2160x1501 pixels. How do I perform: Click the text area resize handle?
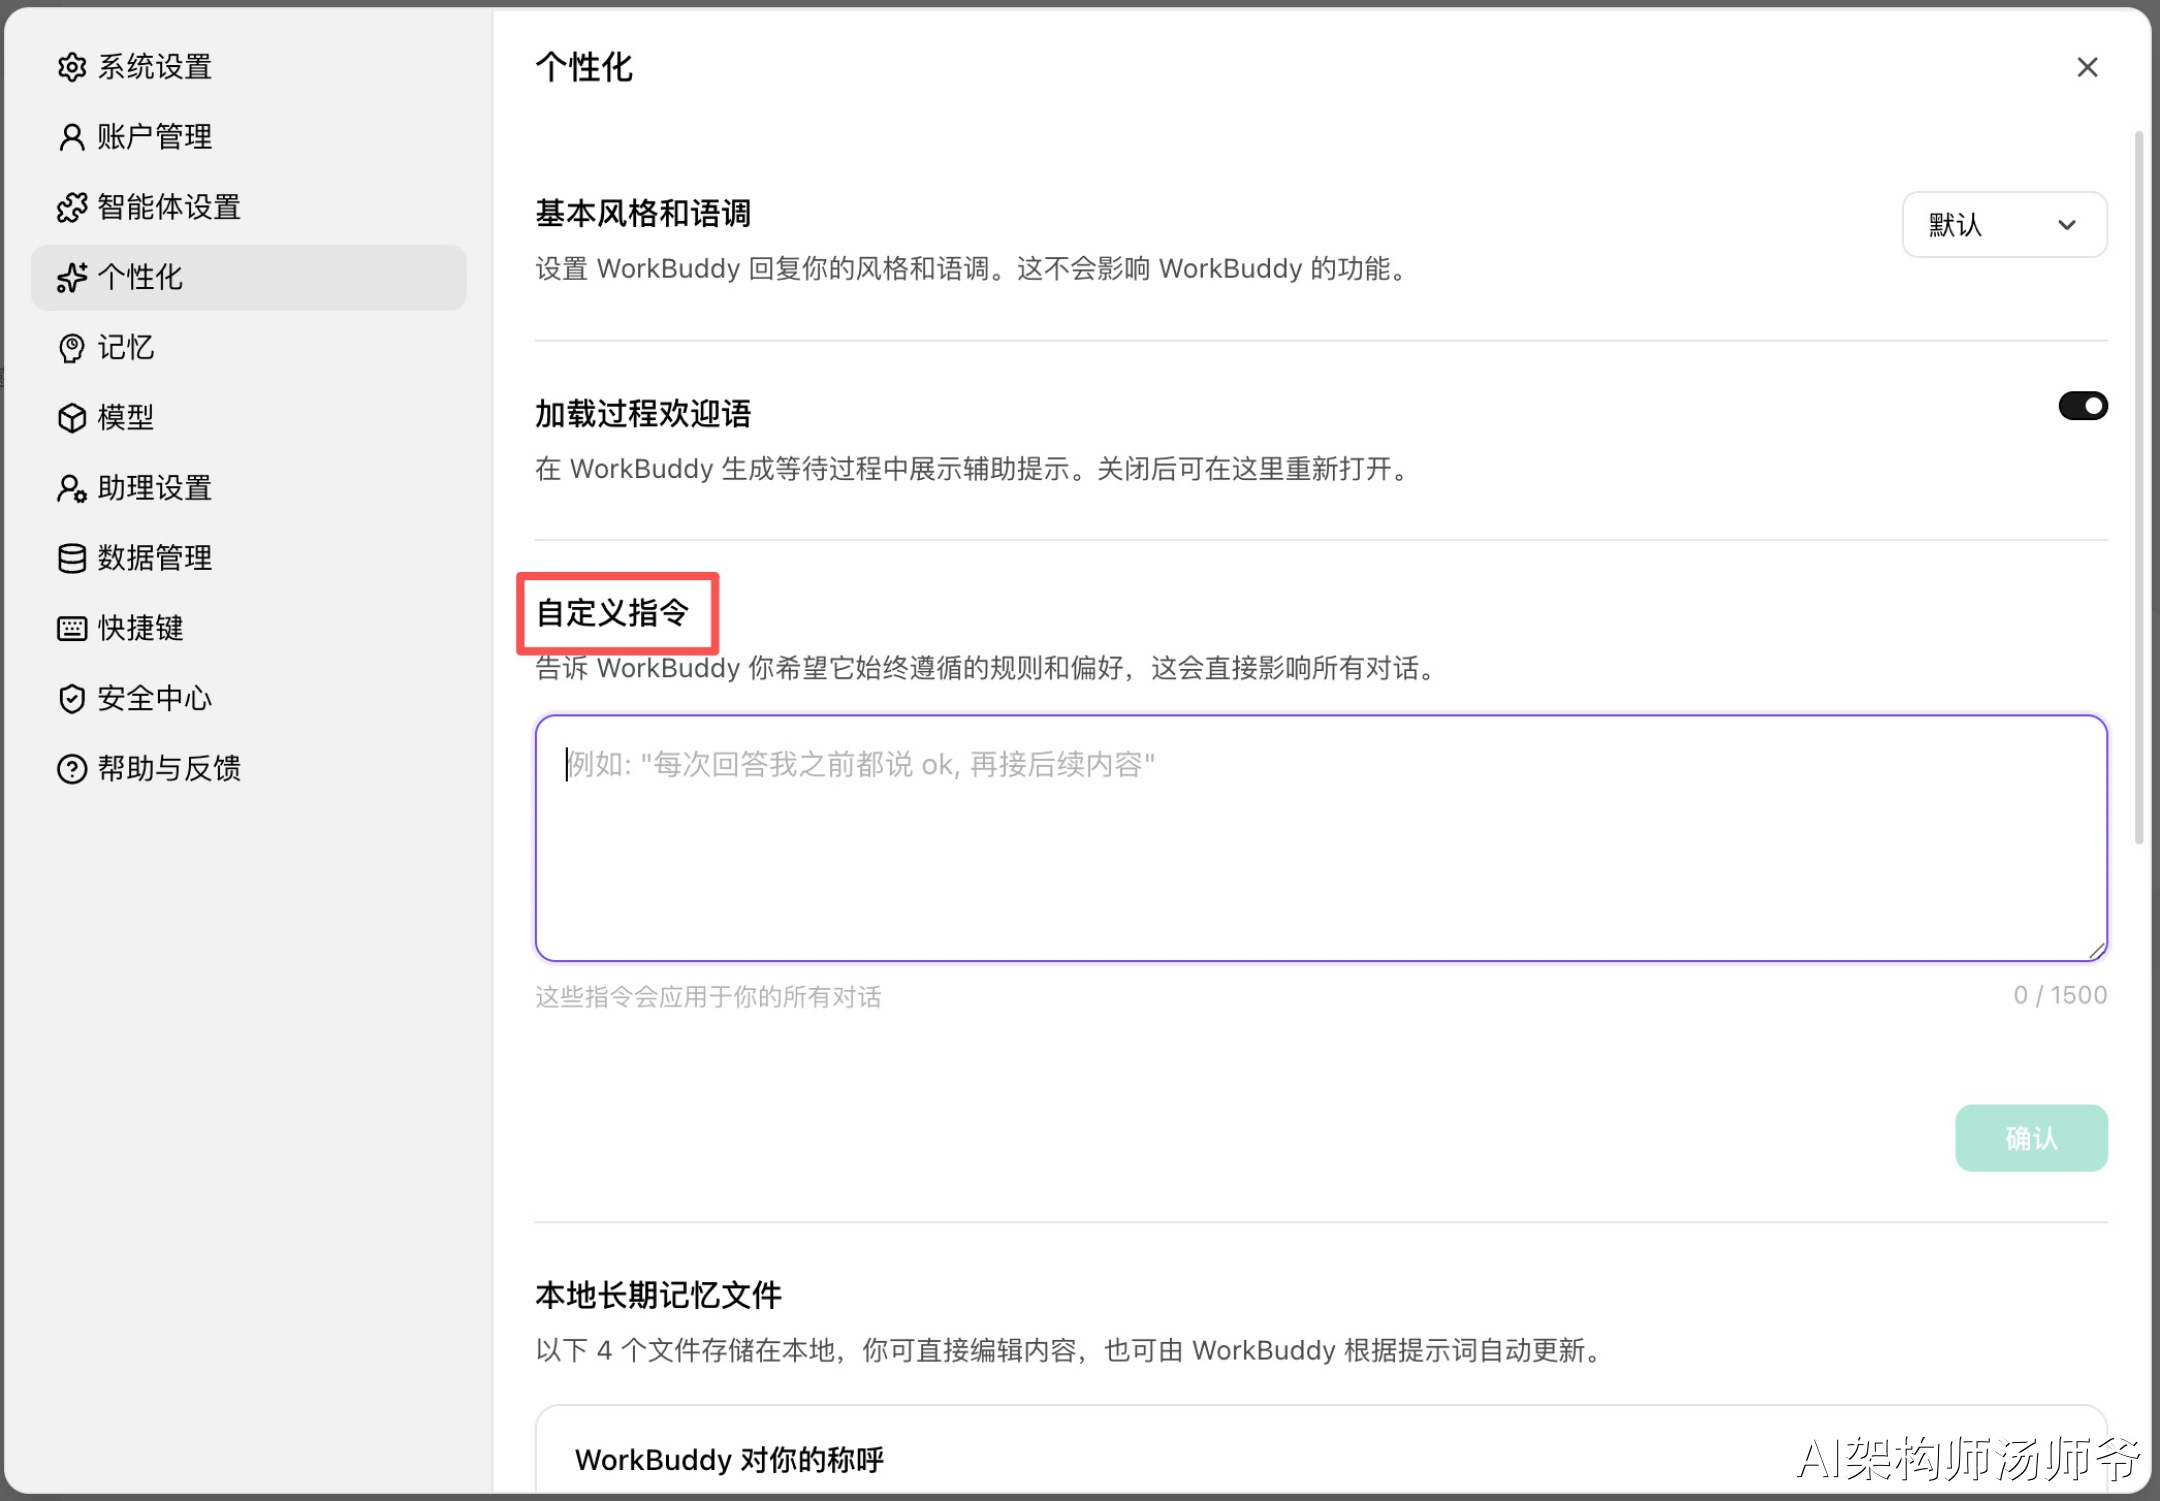pyautogui.click(x=2096, y=950)
